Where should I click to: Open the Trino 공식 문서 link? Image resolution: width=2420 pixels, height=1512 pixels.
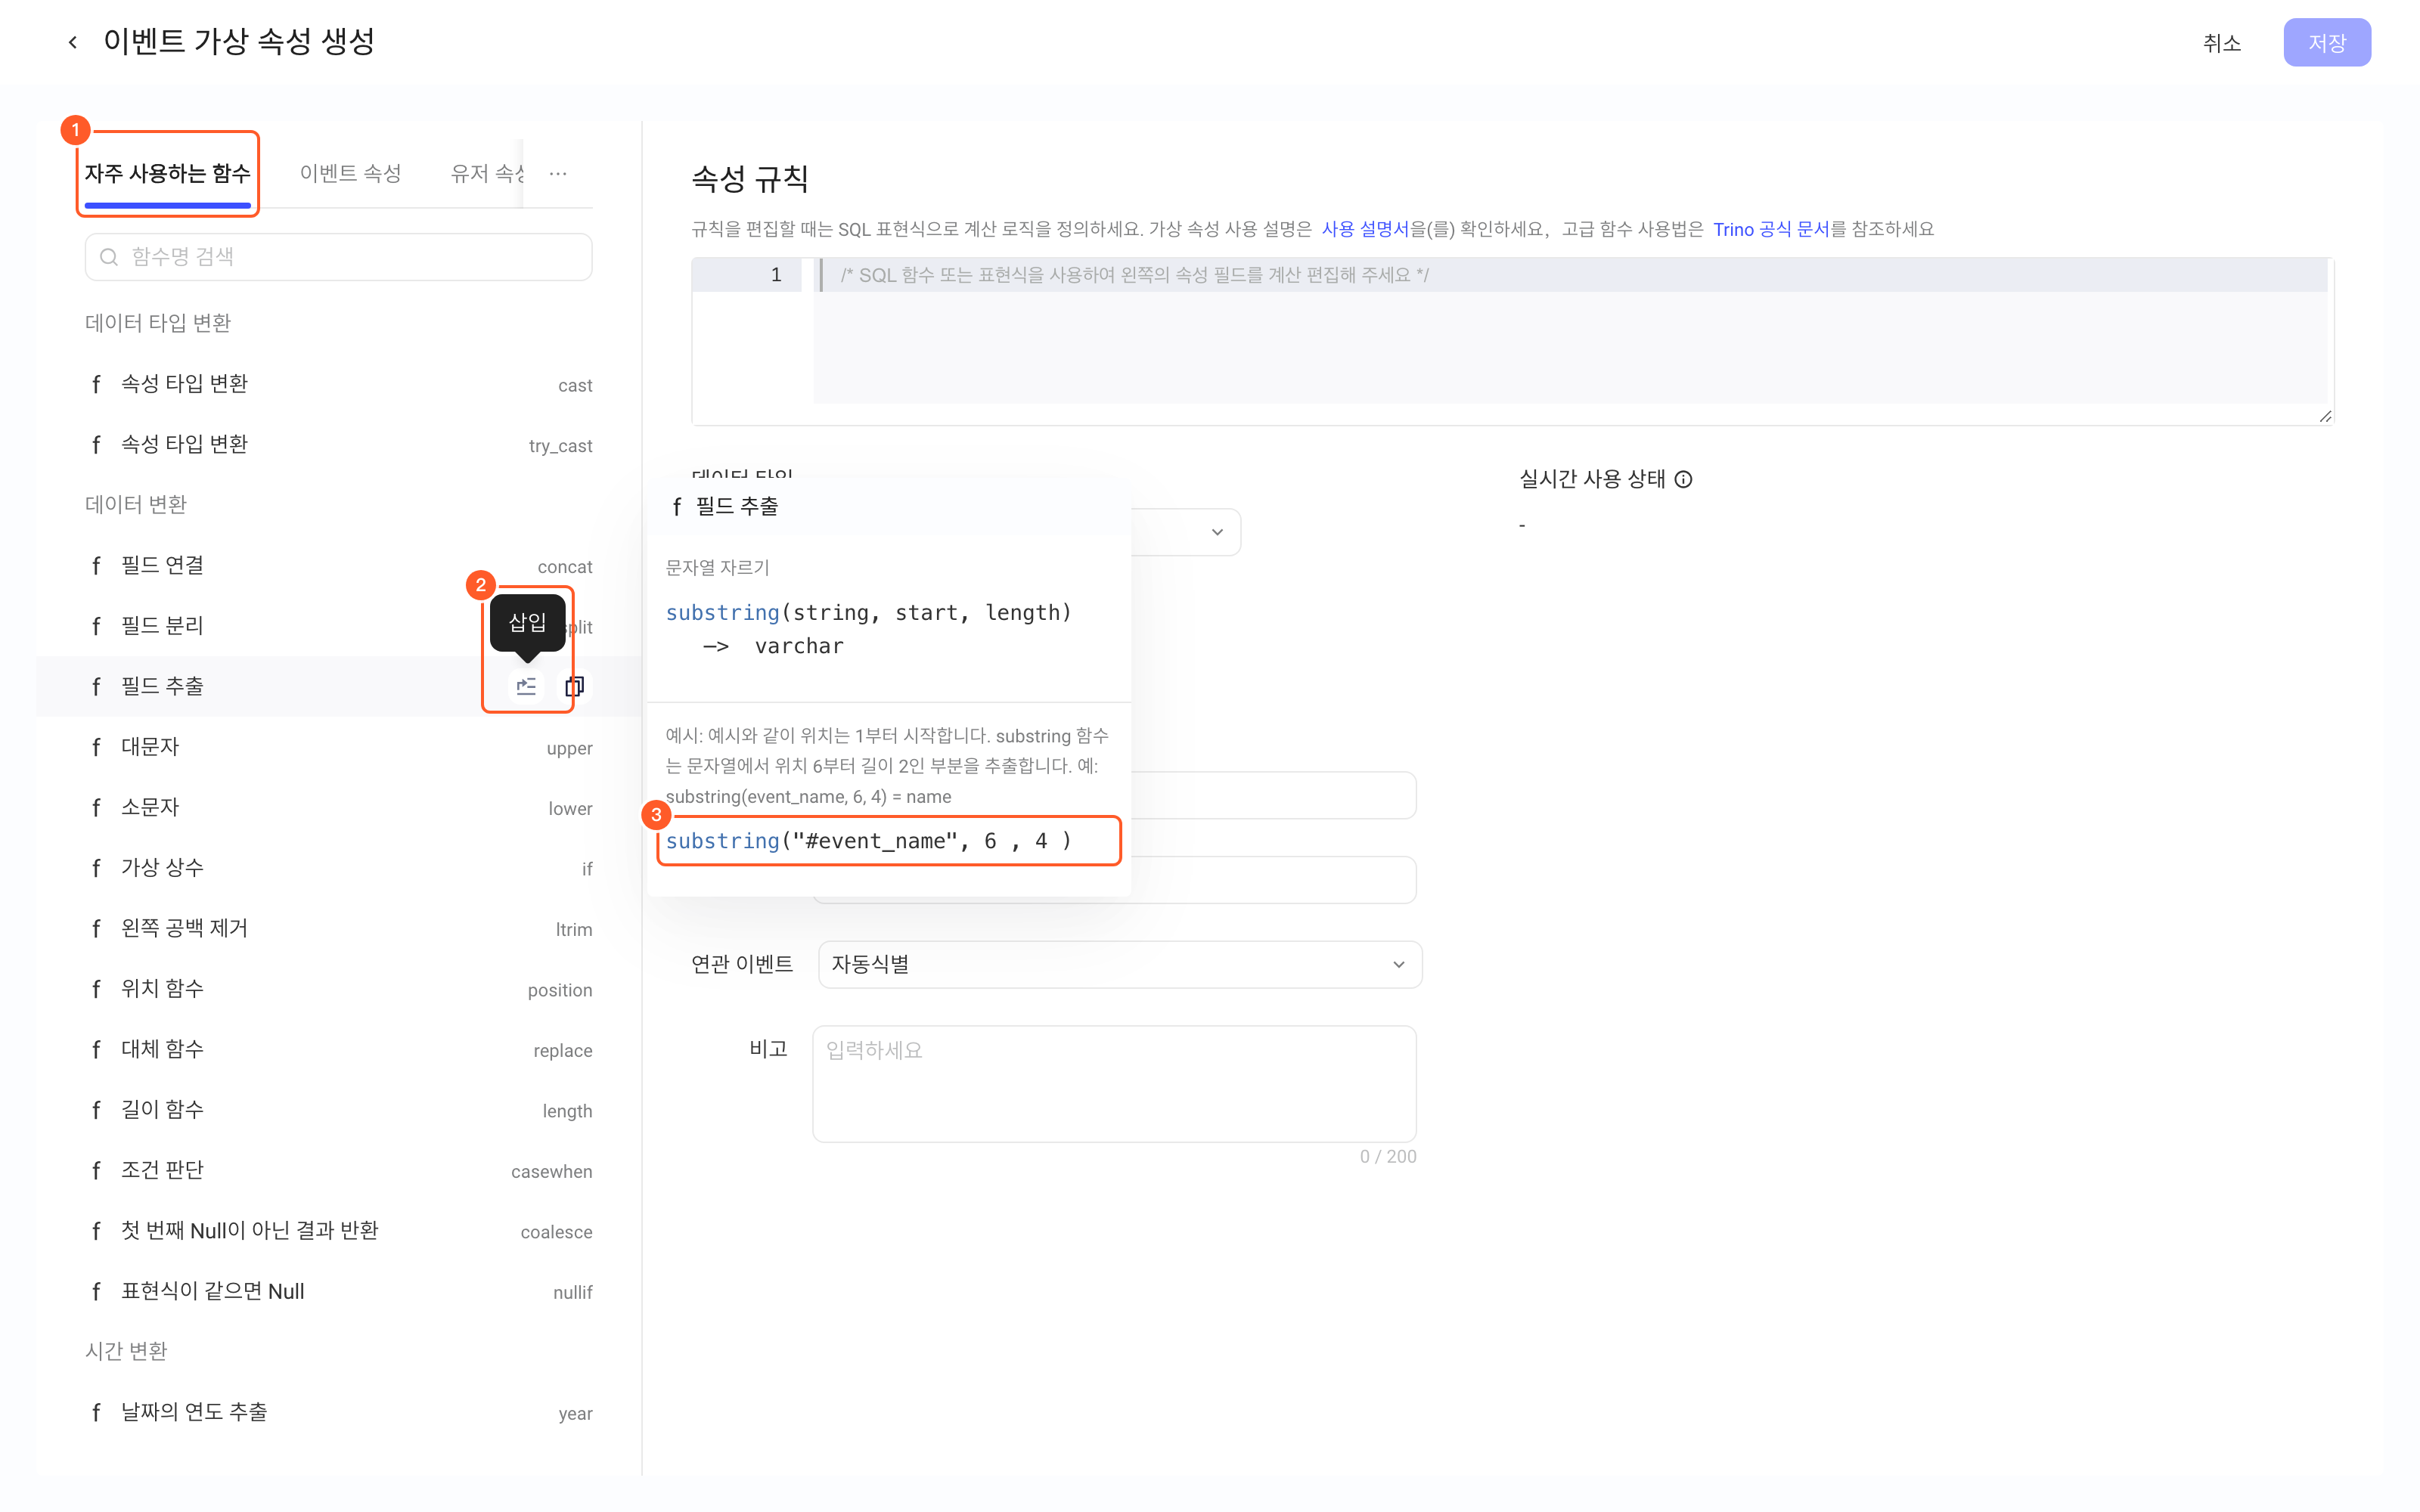[1771, 229]
